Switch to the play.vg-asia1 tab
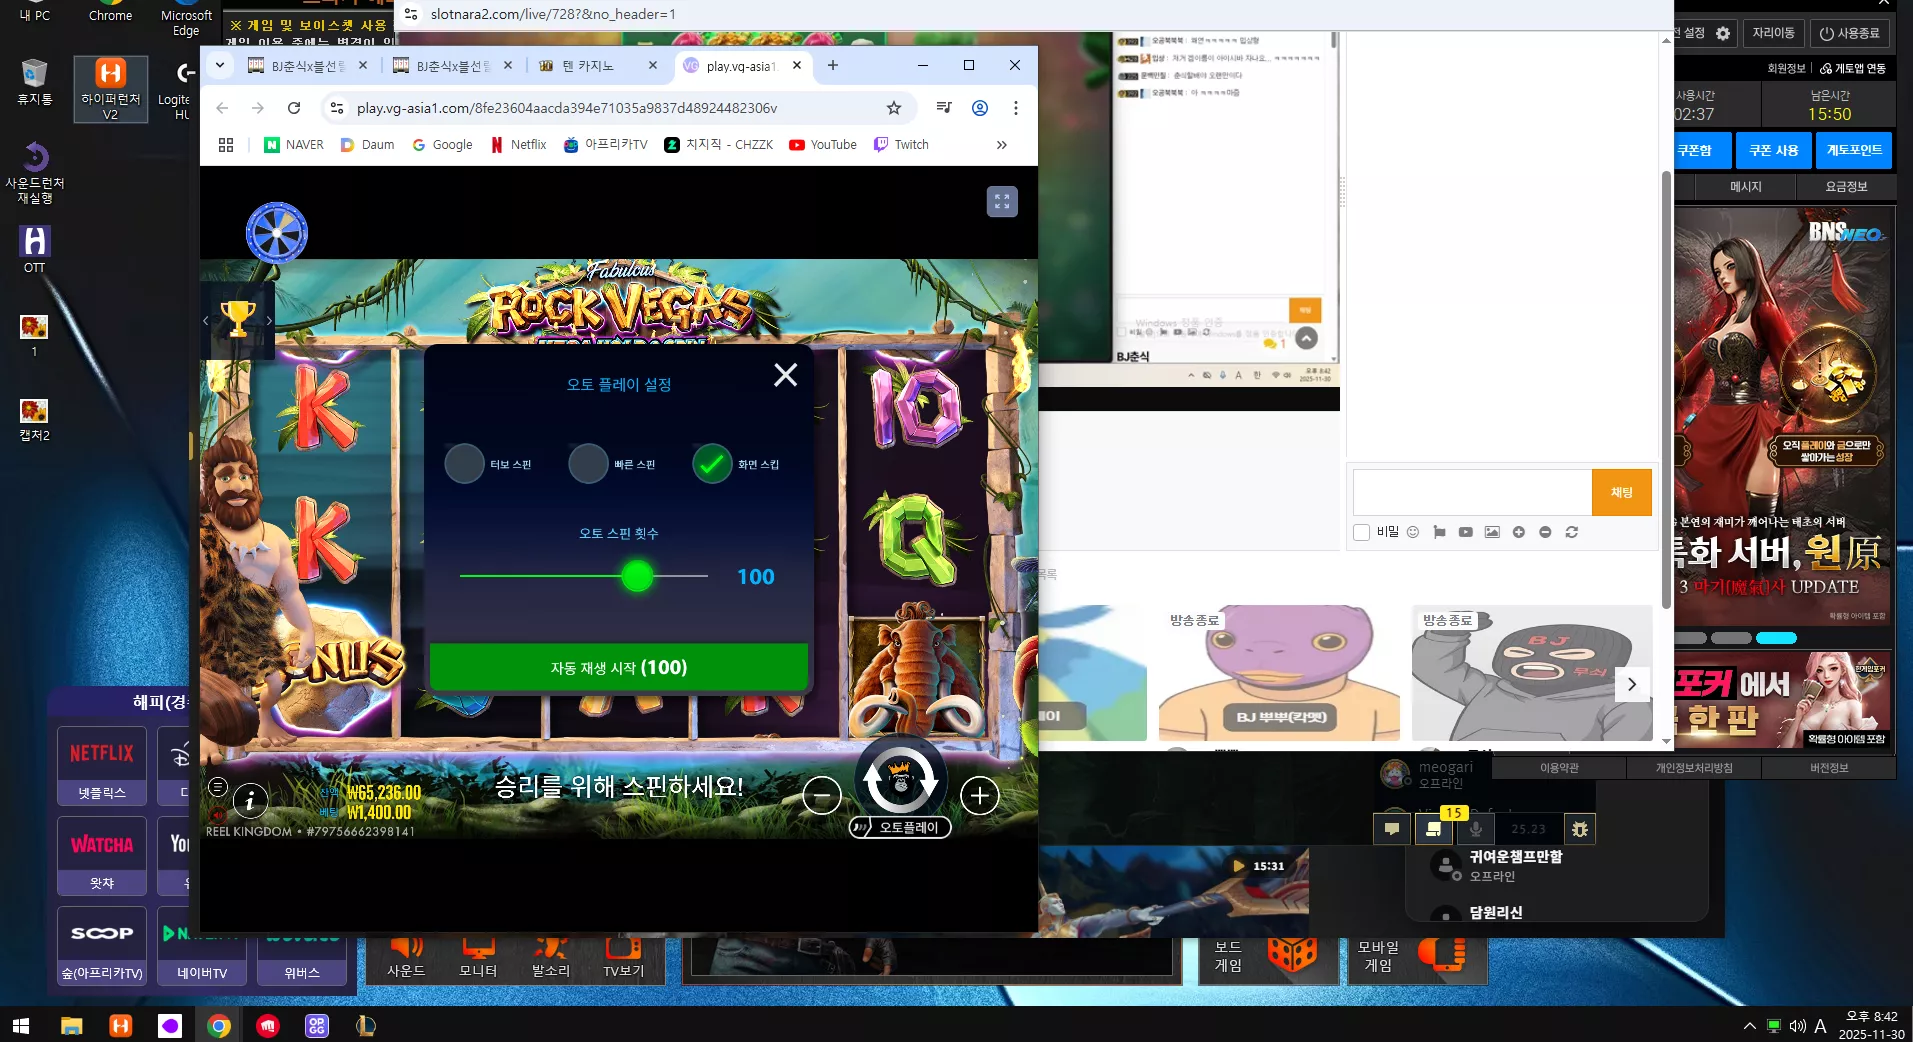Viewport: 1913px width, 1042px height. (742, 66)
